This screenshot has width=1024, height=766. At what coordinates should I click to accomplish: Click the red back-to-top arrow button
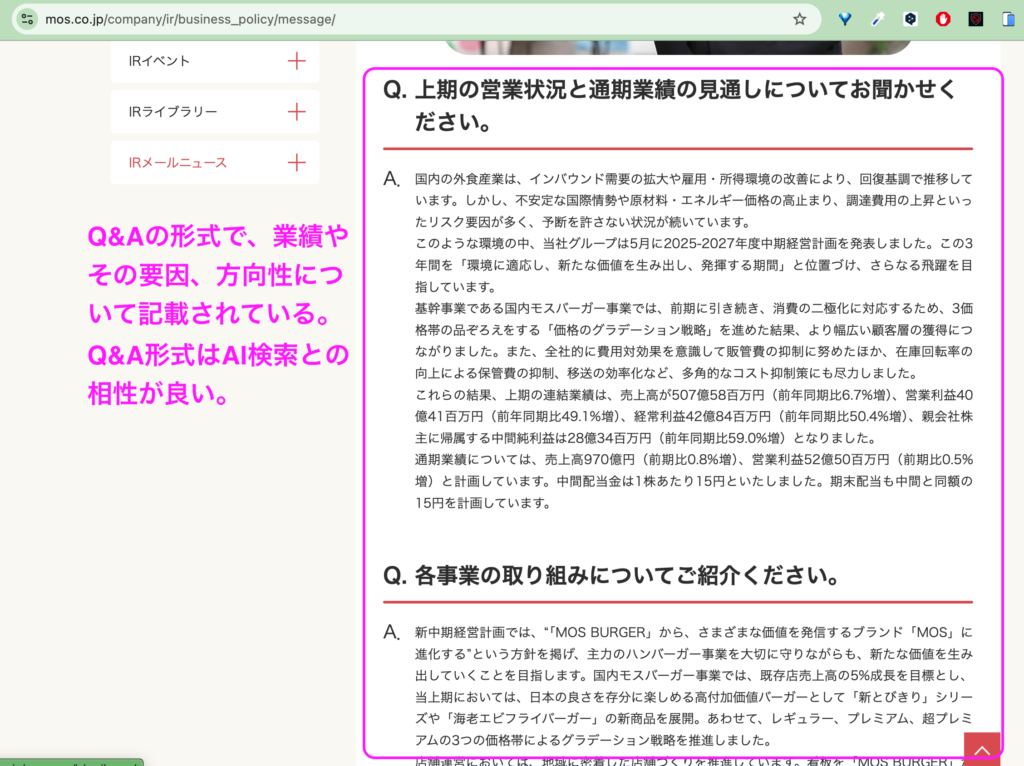point(982,748)
